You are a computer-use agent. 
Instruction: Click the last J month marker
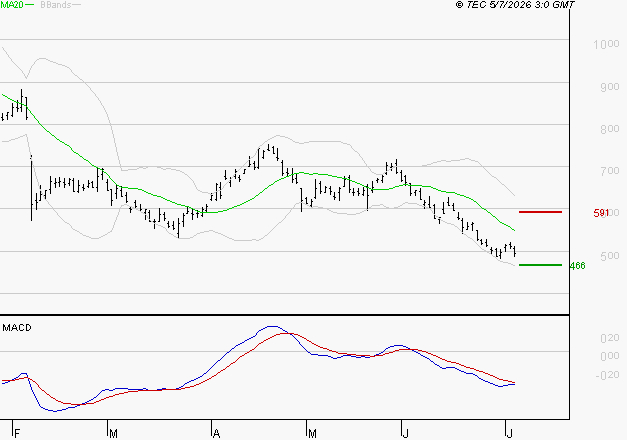coord(509,434)
